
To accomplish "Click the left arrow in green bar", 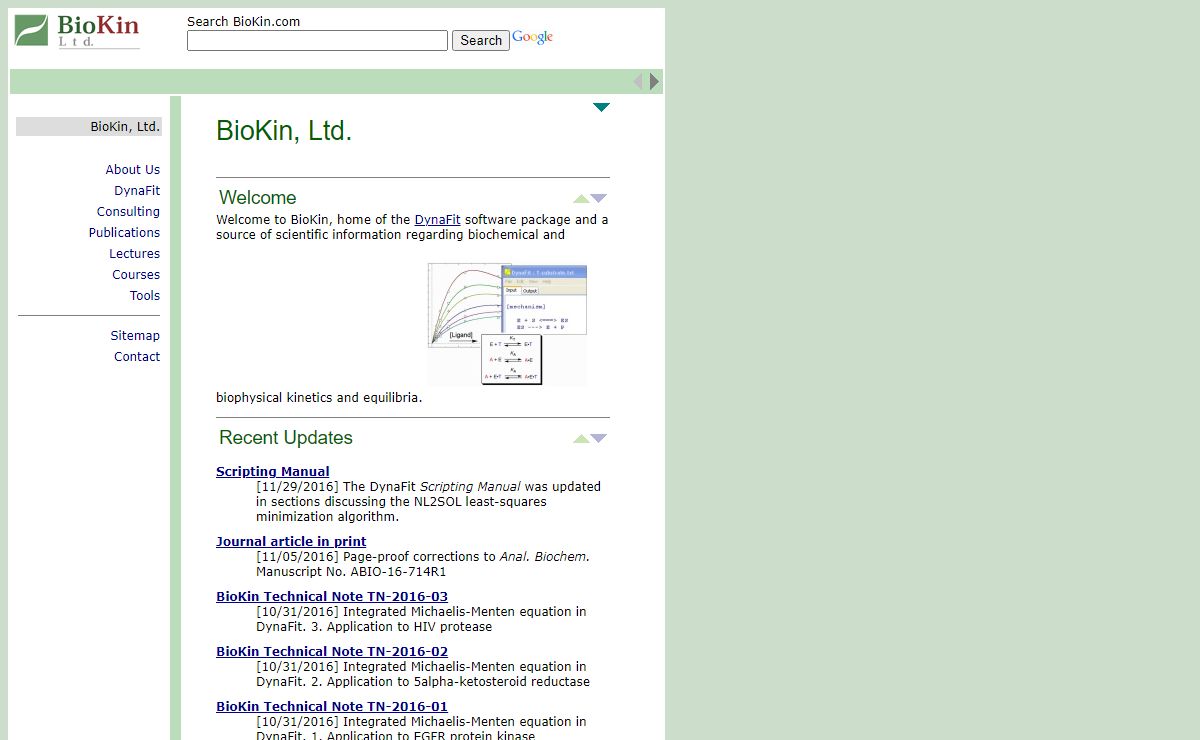I will 638,82.
